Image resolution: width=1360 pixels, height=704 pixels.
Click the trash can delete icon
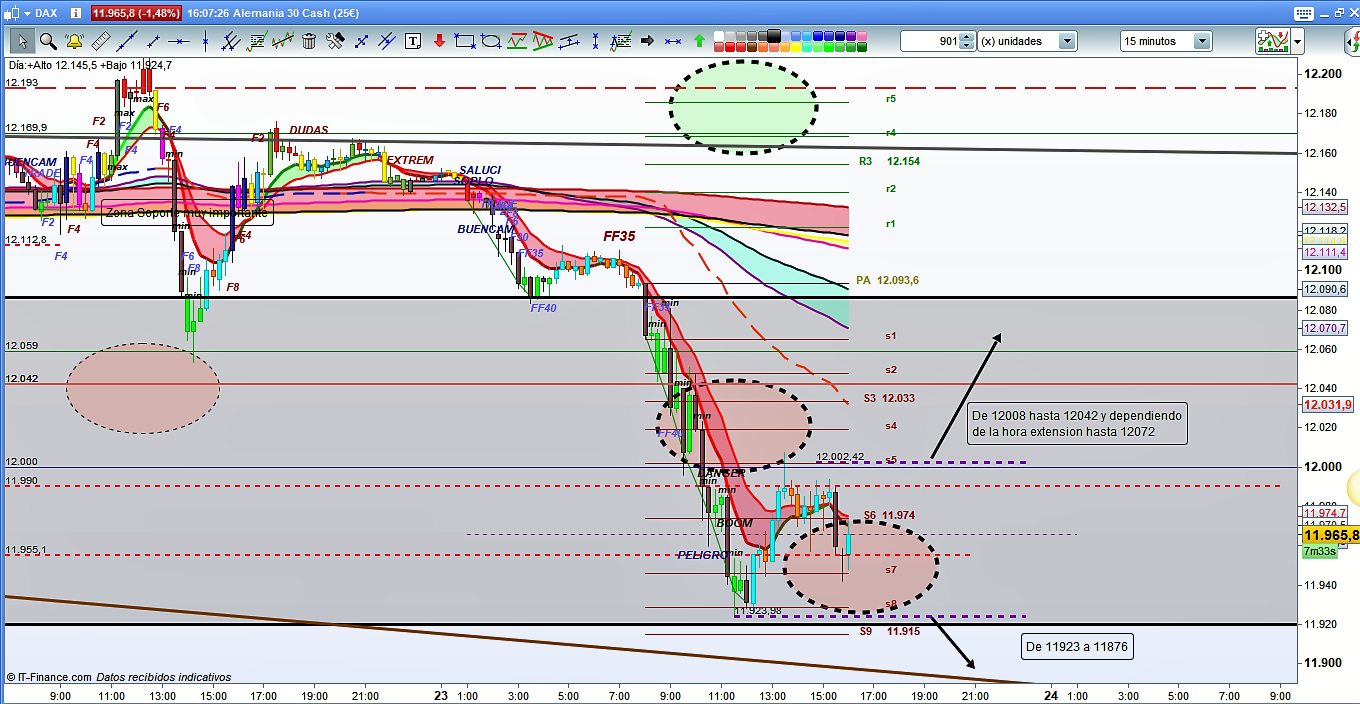point(309,41)
